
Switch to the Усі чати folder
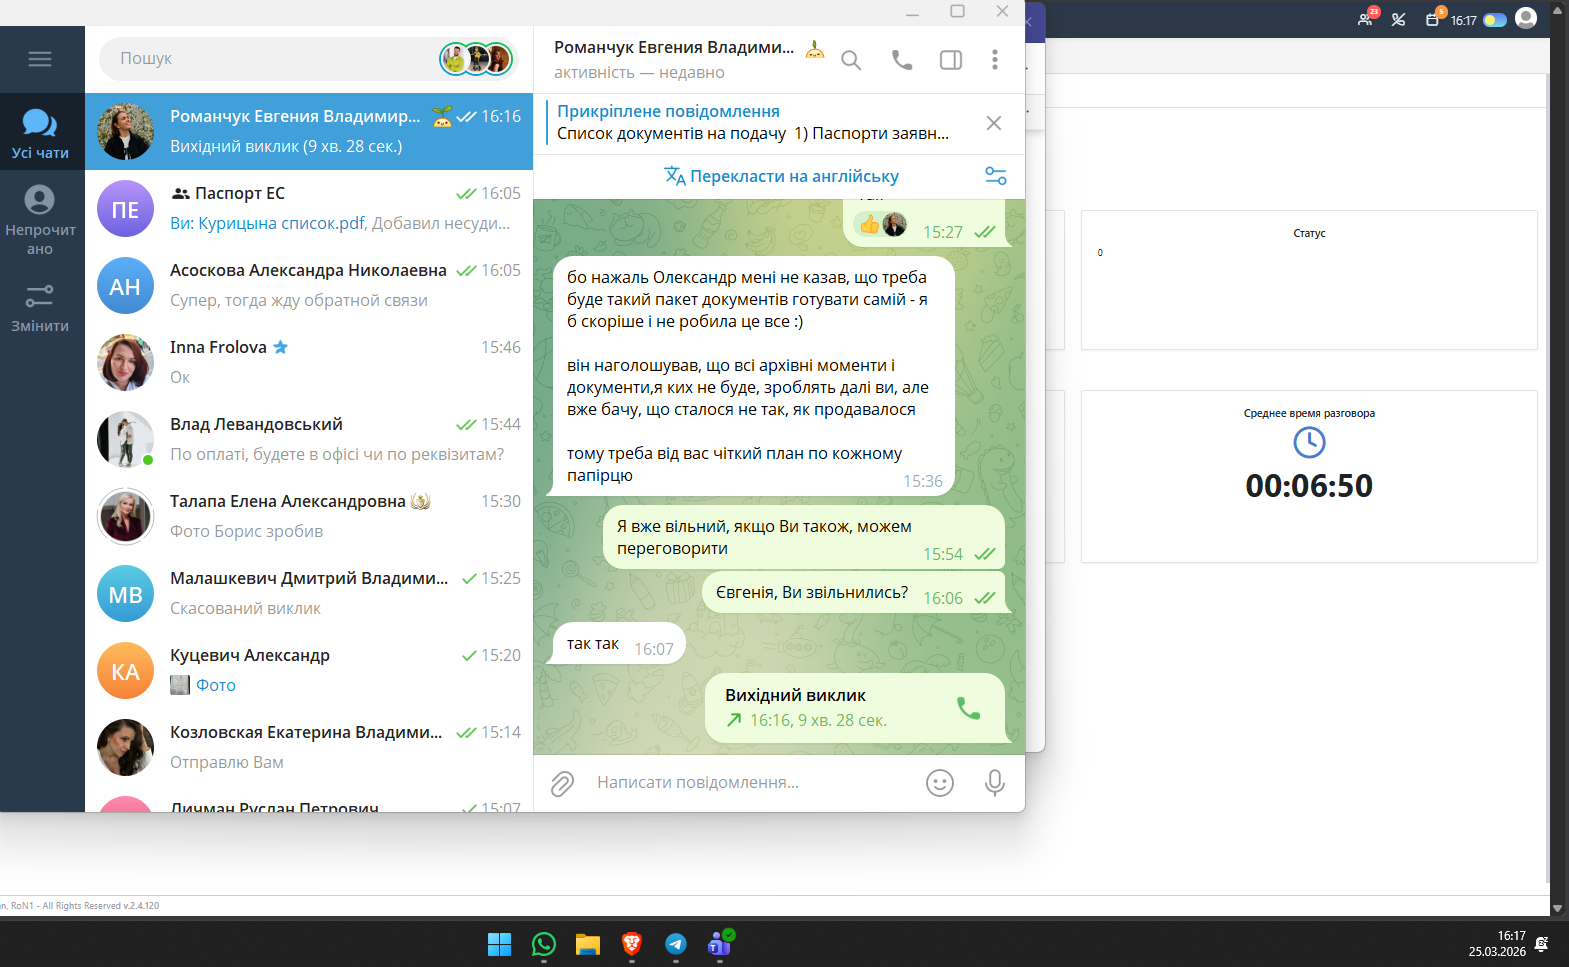tap(40, 133)
